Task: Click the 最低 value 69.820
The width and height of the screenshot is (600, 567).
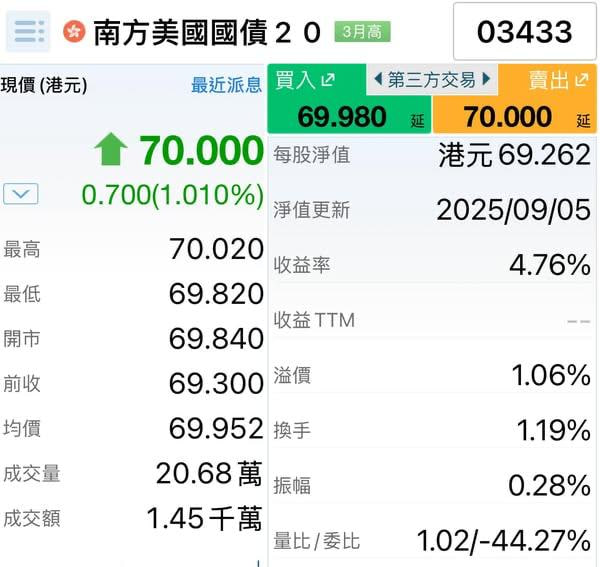Action: coord(217,294)
